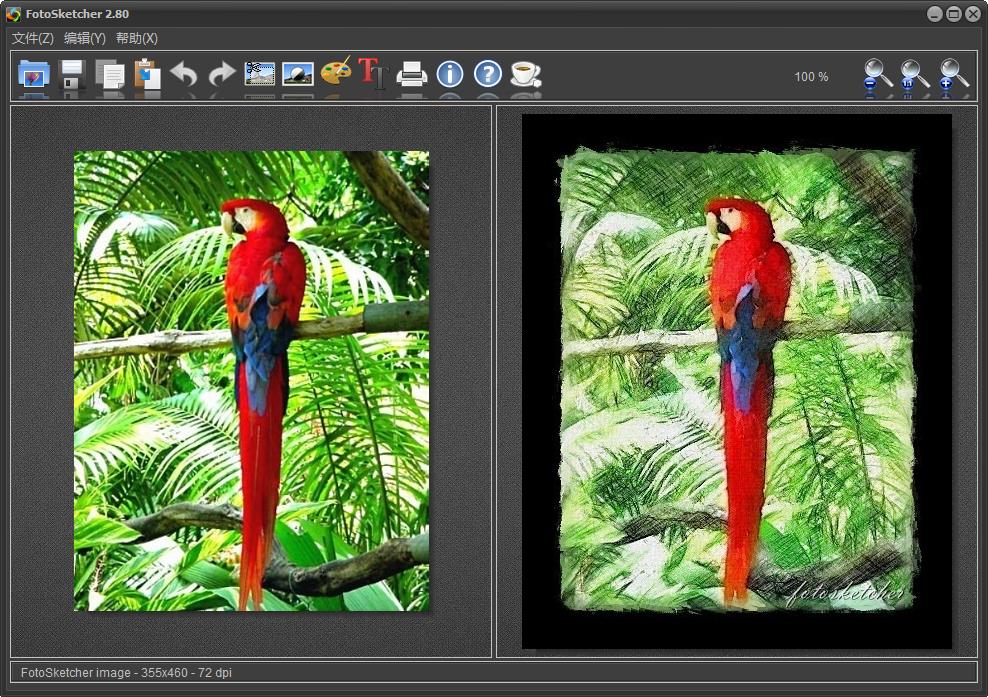Open the 文件(Z) menu
988x697 pixels.
(x=32, y=38)
